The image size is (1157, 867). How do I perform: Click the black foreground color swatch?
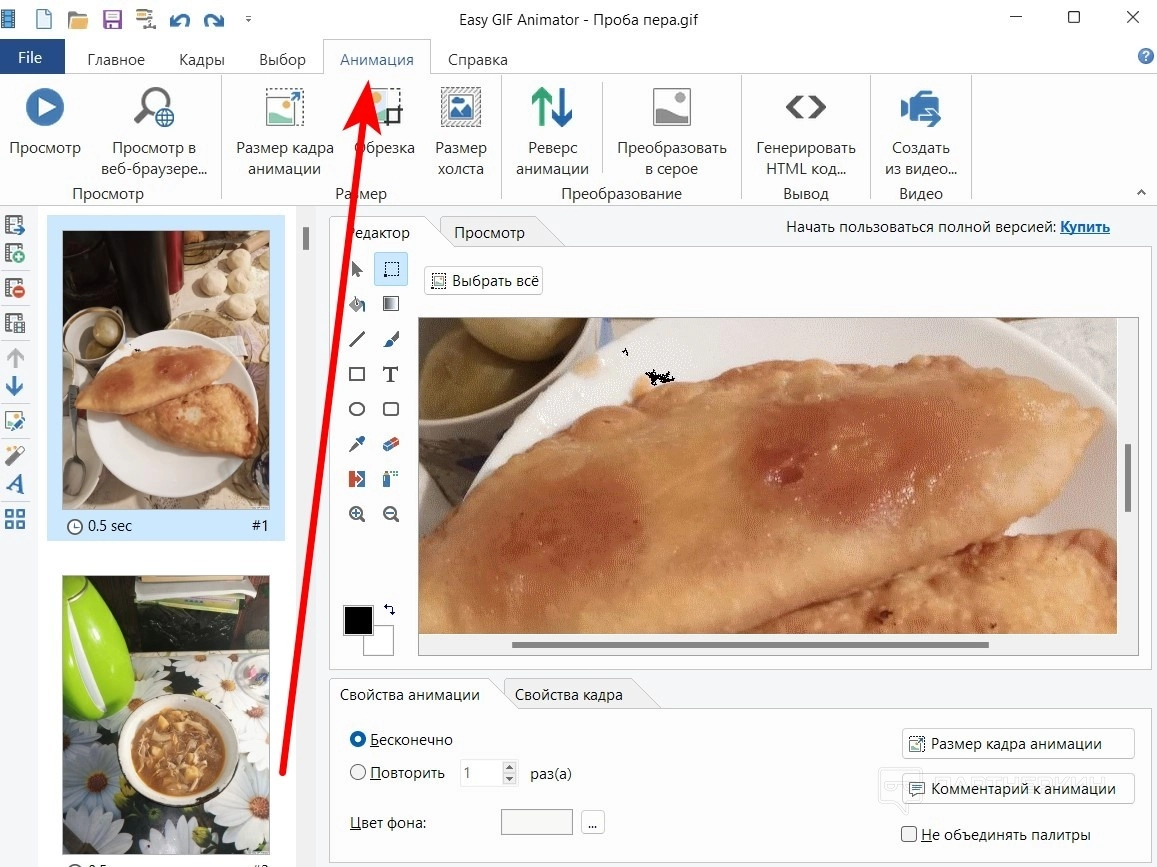358,620
